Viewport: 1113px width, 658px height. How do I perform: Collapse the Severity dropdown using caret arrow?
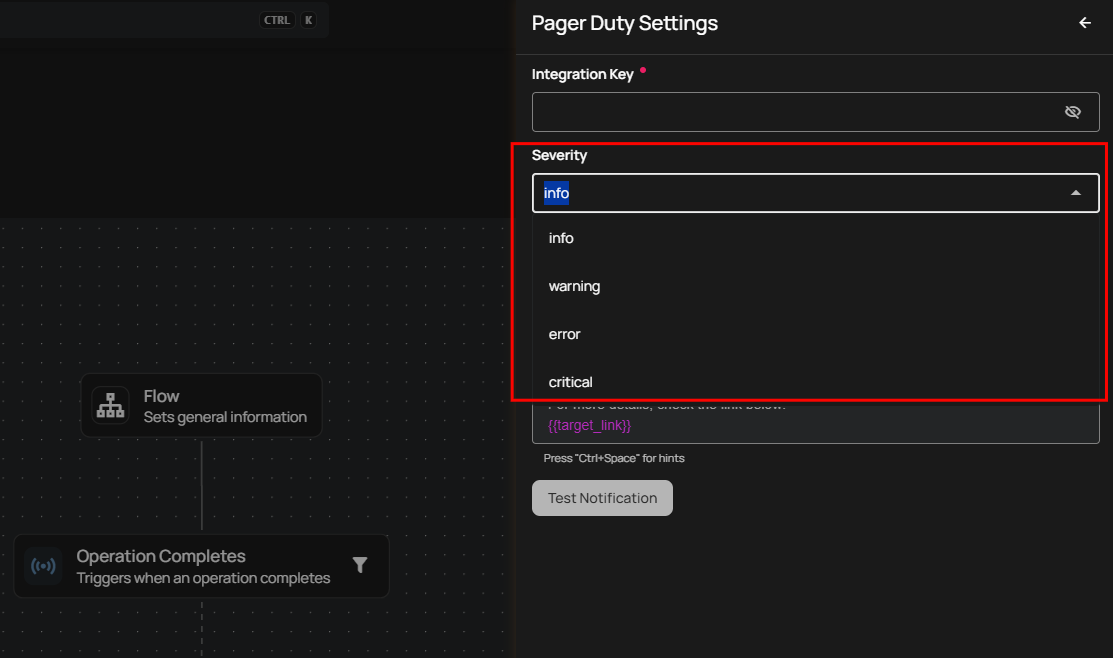1076,193
